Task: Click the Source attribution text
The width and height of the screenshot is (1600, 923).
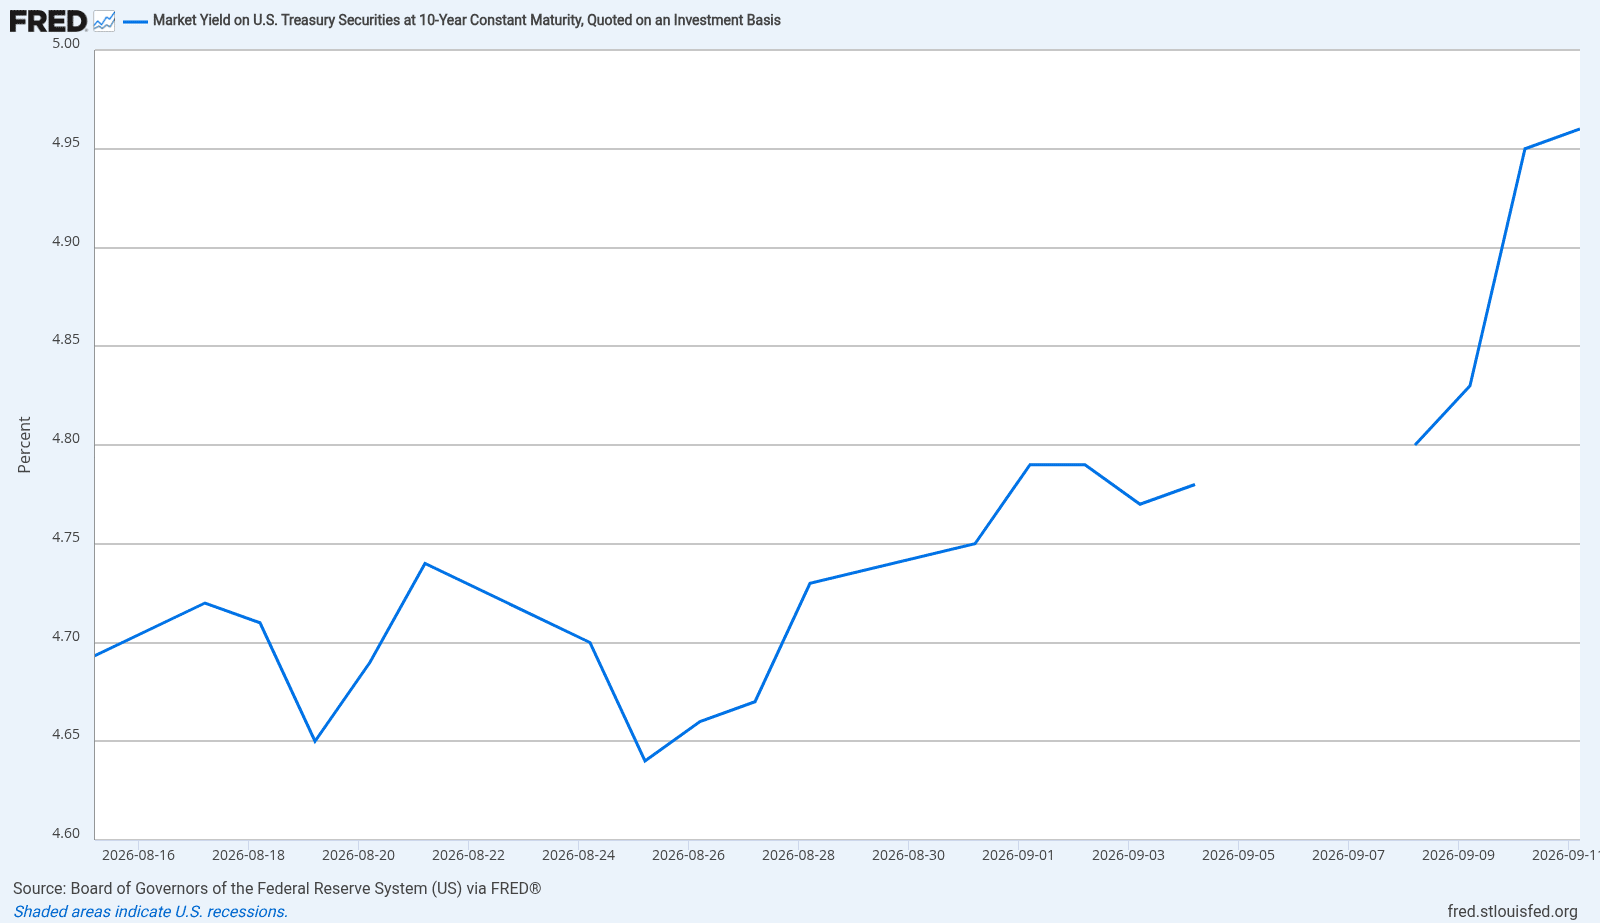Action: [x=277, y=888]
